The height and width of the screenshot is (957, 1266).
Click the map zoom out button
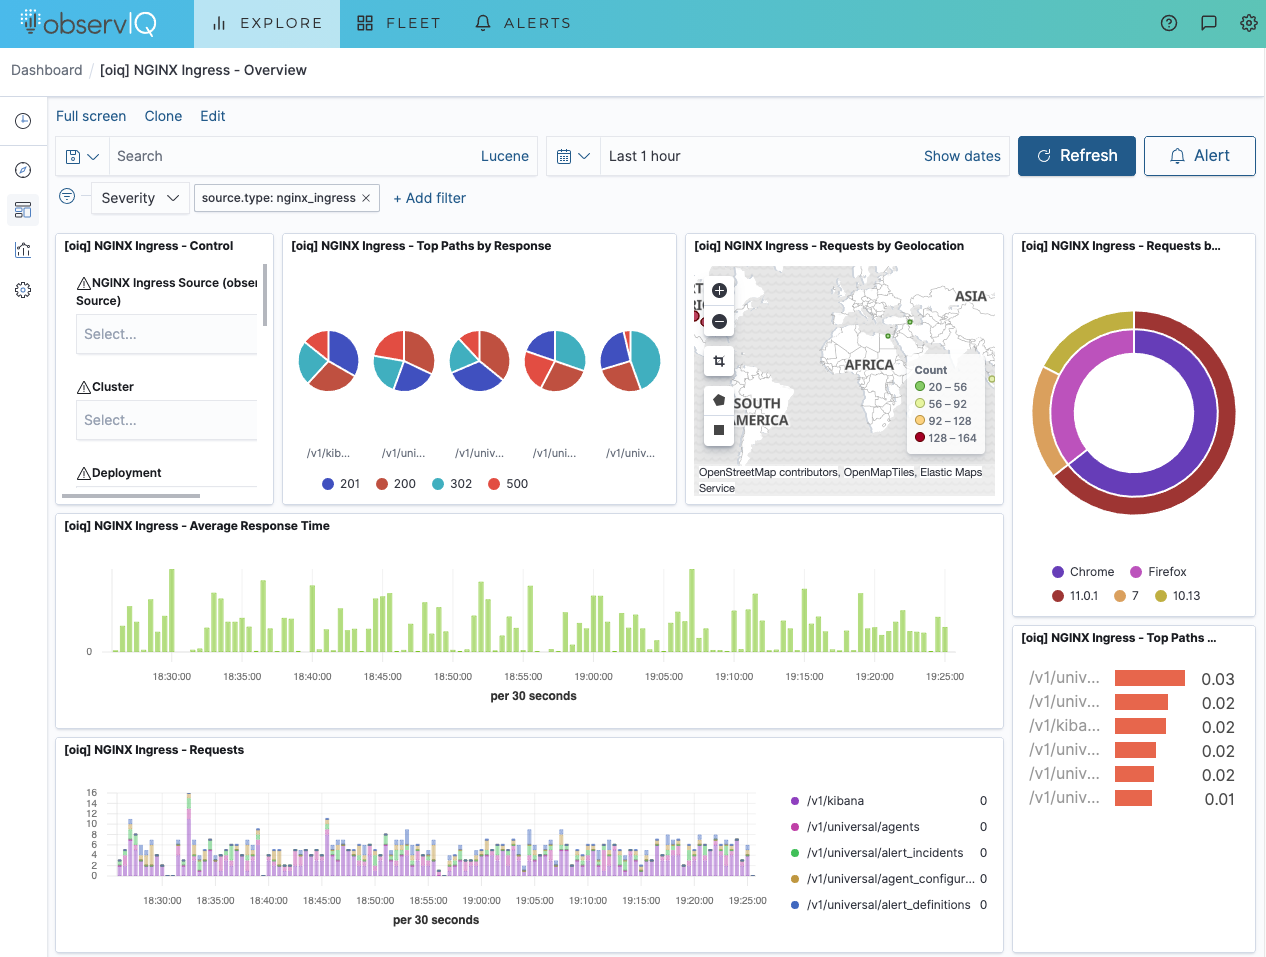pyautogui.click(x=719, y=321)
